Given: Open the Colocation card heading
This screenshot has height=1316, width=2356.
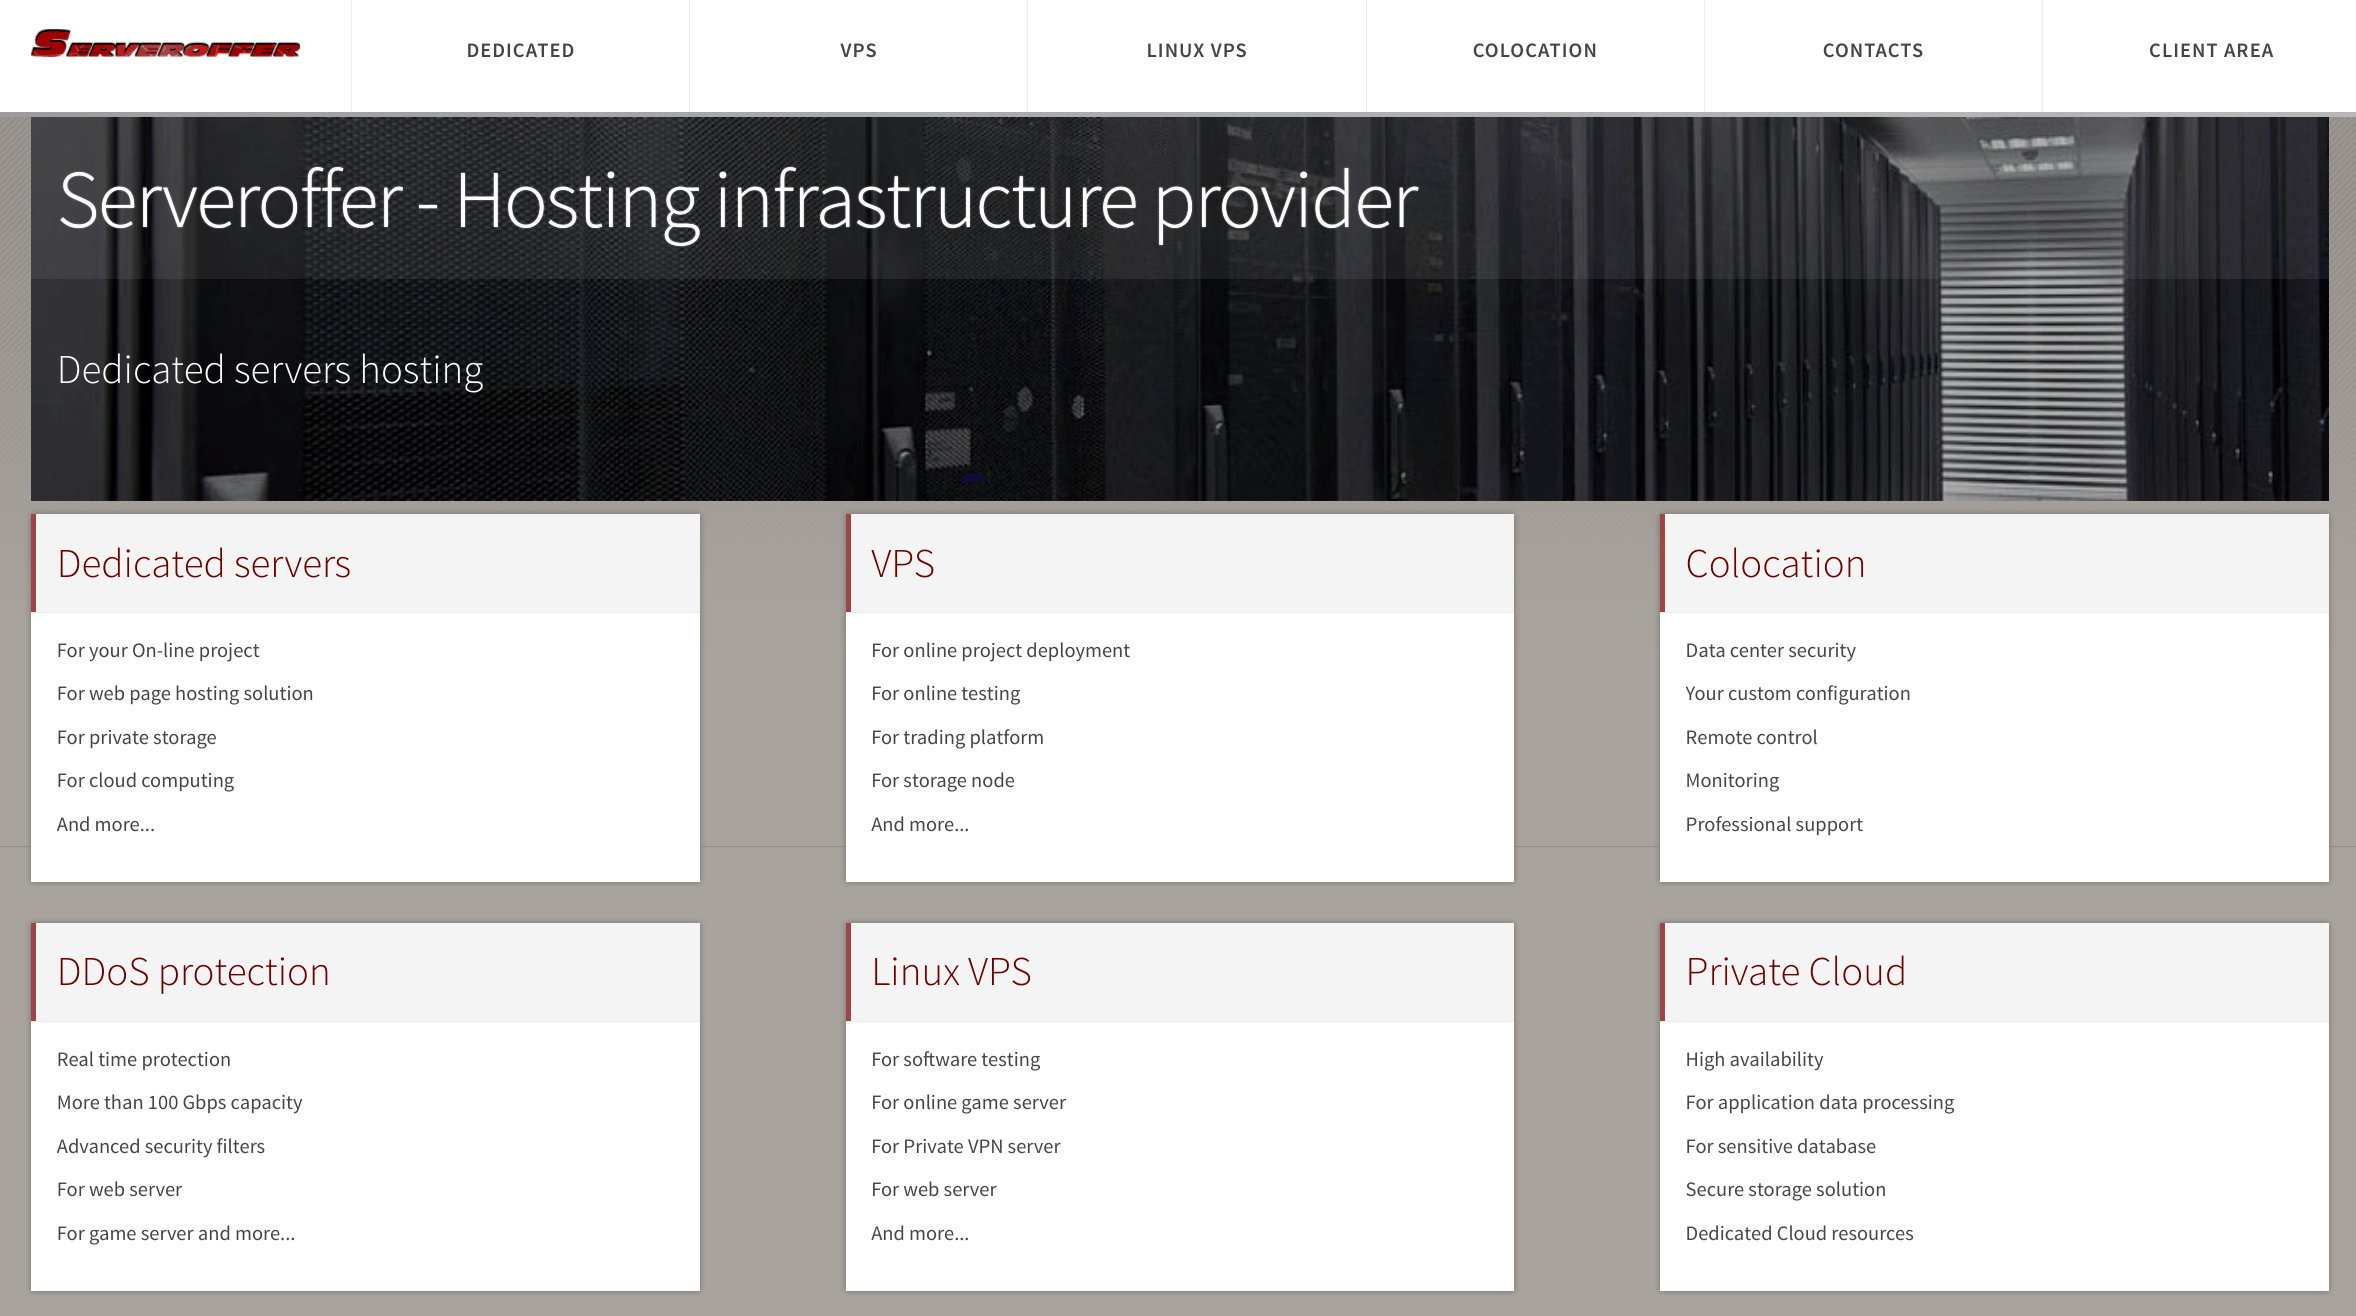Looking at the screenshot, I should [x=1775, y=564].
